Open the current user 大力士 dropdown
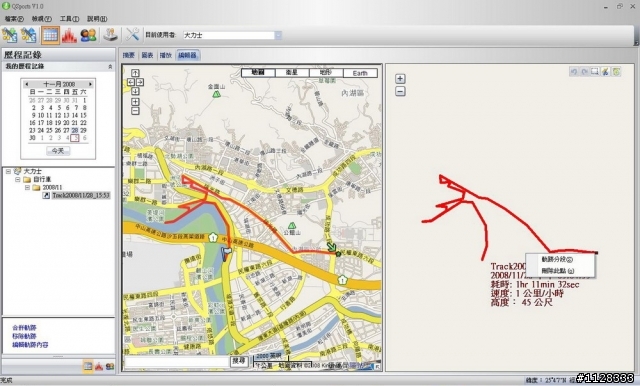The image size is (640, 386). pos(278,35)
